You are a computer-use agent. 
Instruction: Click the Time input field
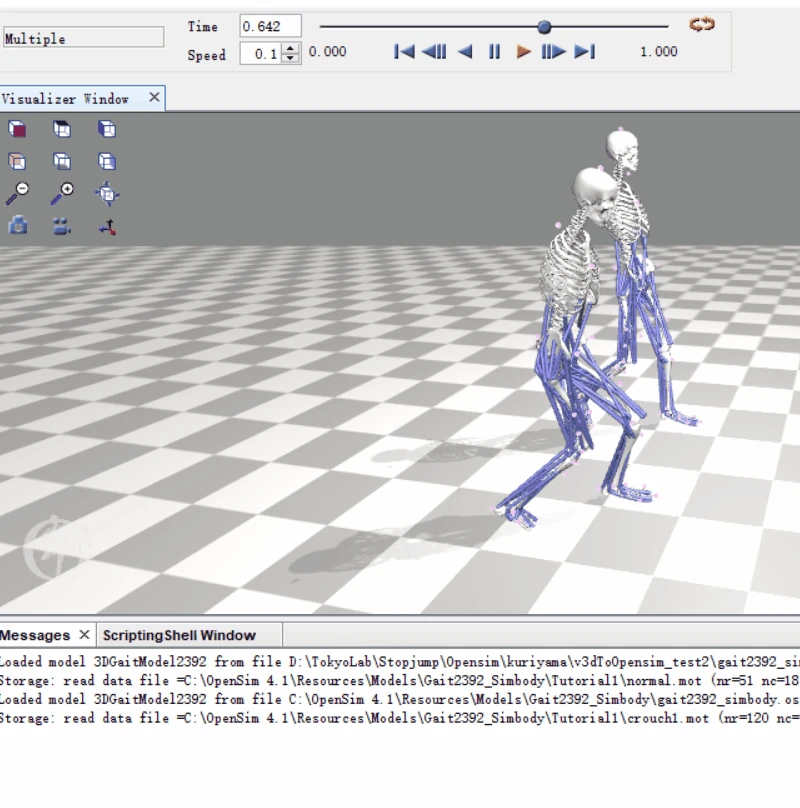coord(269,26)
